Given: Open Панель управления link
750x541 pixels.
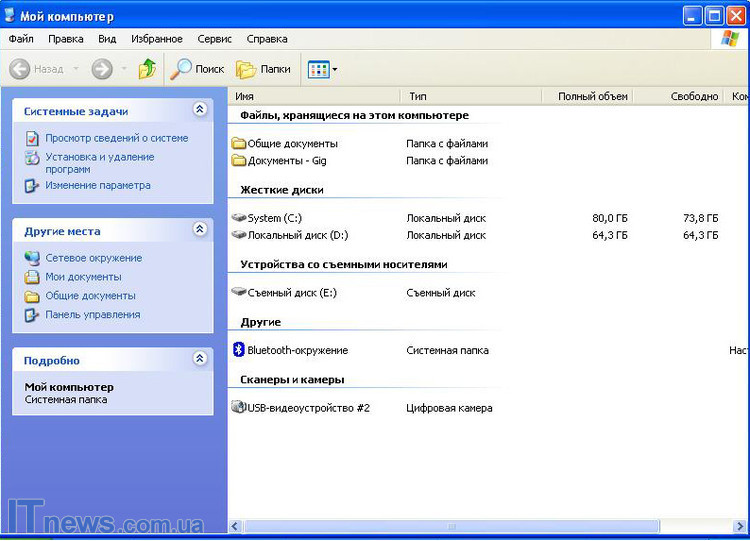Looking at the screenshot, I should tap(92, 314).
